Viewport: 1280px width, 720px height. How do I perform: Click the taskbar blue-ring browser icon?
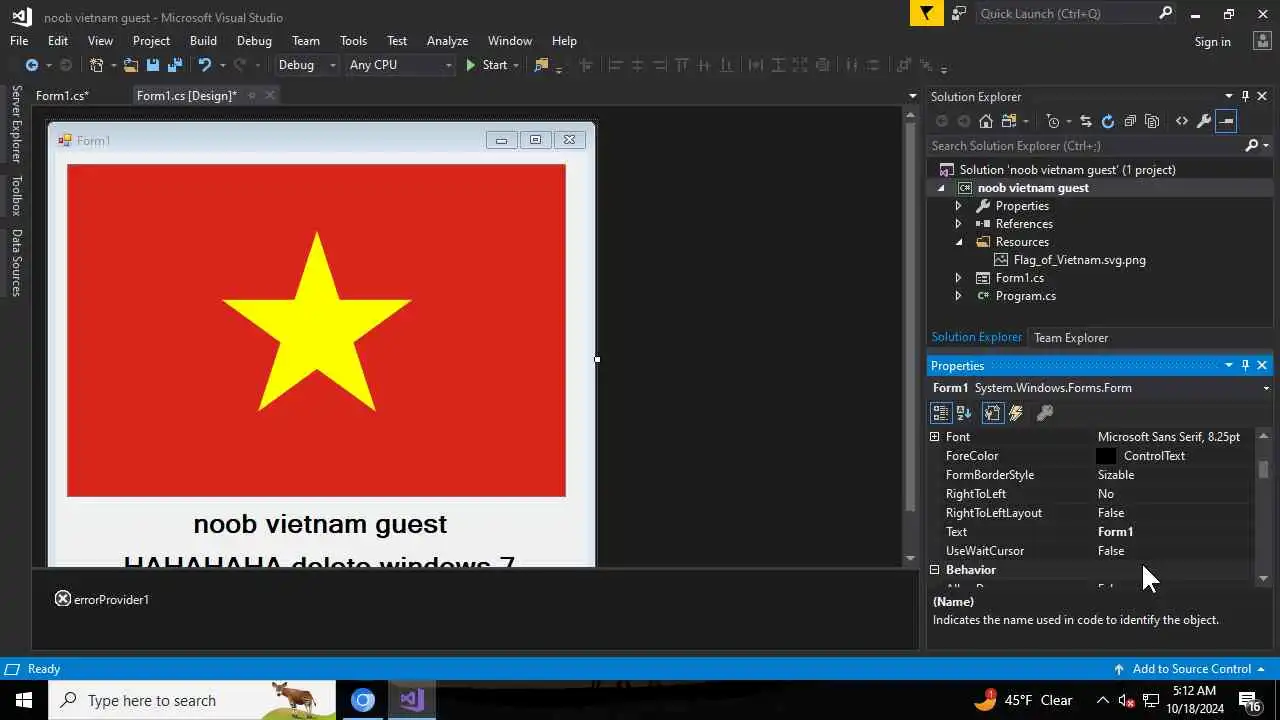pyautogui.click(x=363, y=700)
